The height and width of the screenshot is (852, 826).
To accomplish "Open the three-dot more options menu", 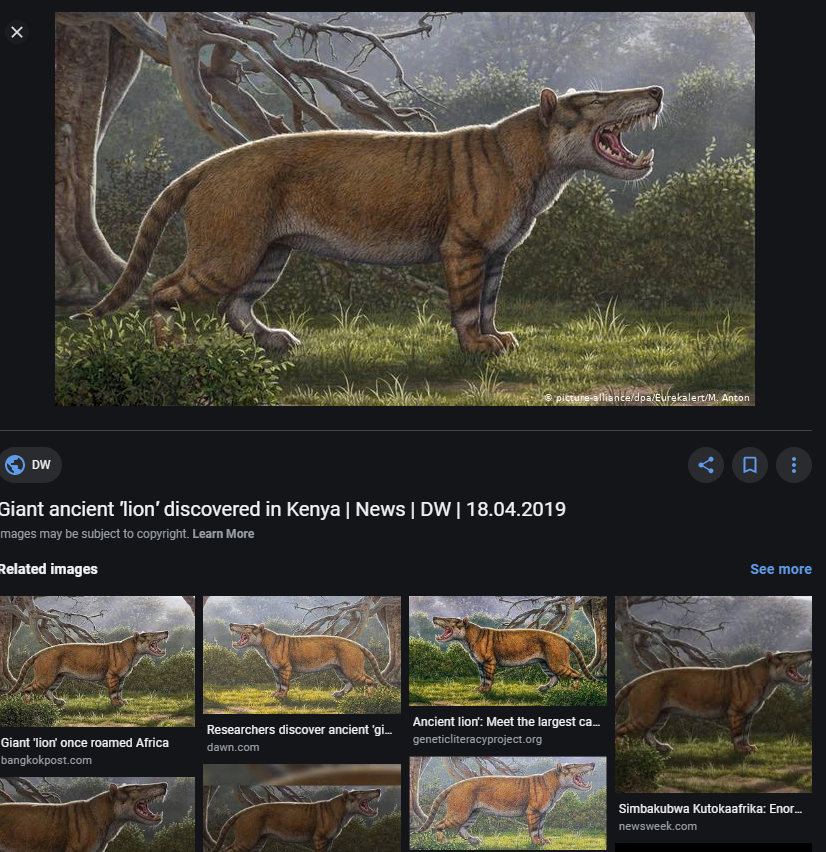I will pos(793,465).
